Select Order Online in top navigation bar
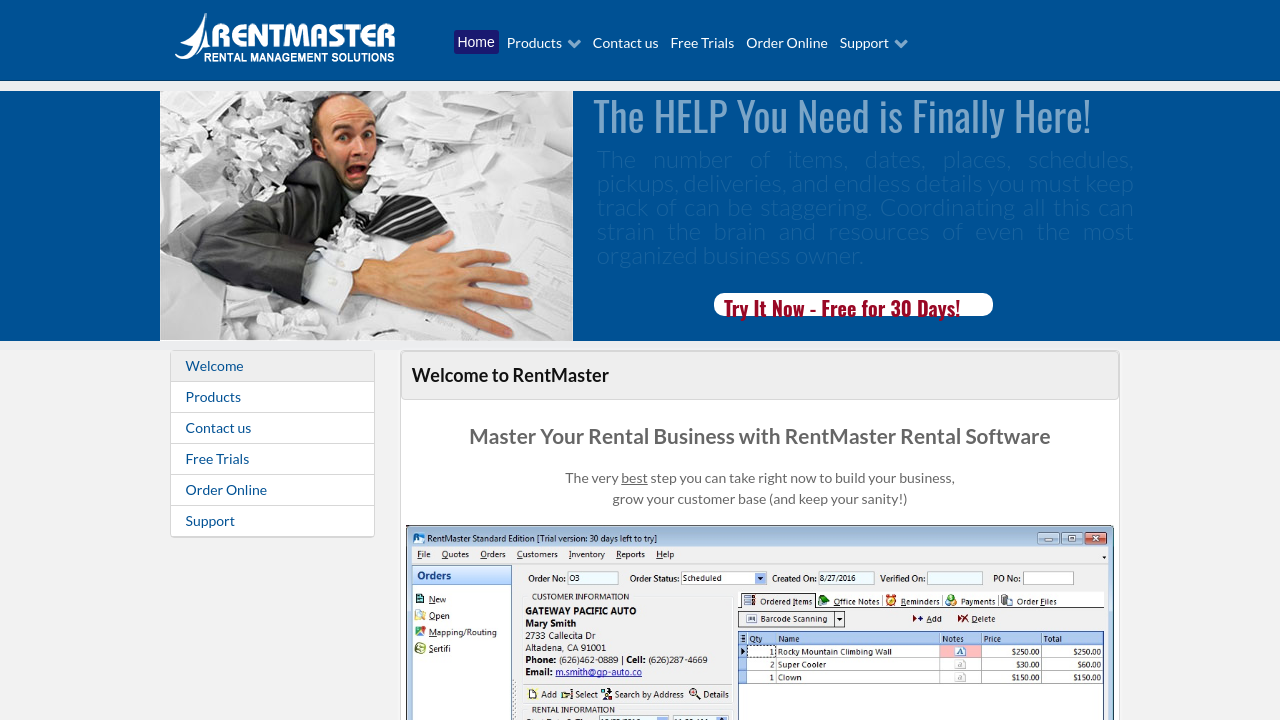 (787, 43)
